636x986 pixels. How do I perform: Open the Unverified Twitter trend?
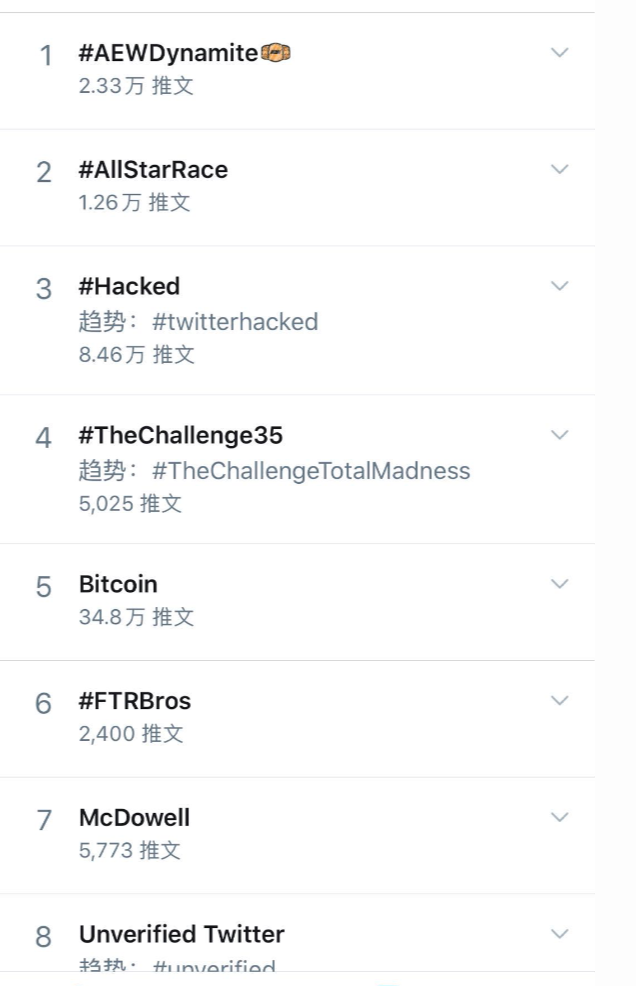pos(181,933)
